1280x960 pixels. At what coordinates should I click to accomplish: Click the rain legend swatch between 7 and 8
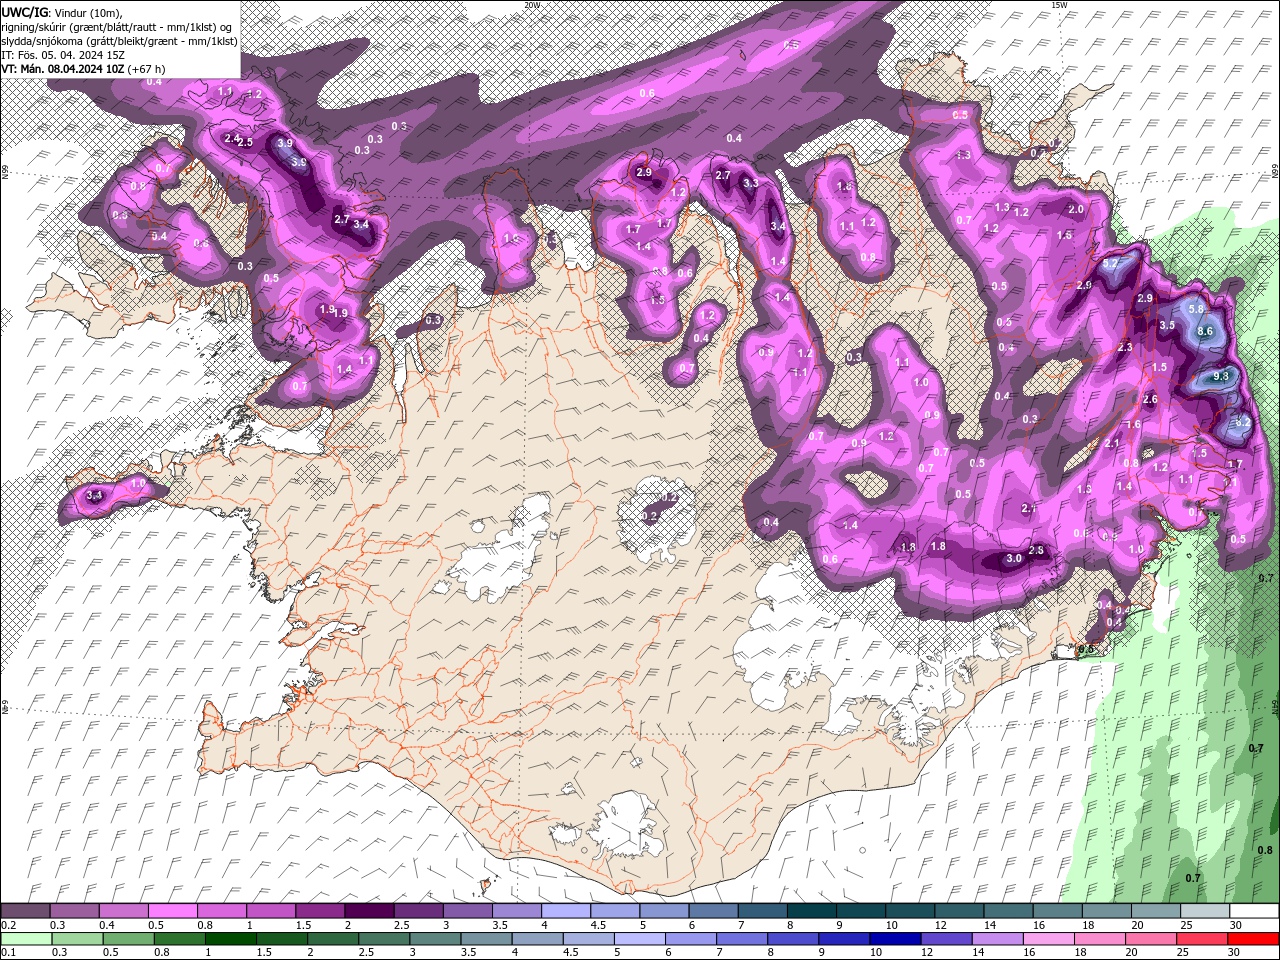click(741, 939)
